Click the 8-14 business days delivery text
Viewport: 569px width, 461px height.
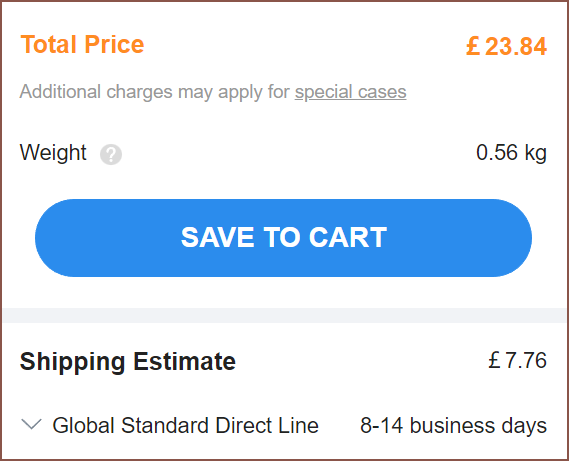(453, 425)
